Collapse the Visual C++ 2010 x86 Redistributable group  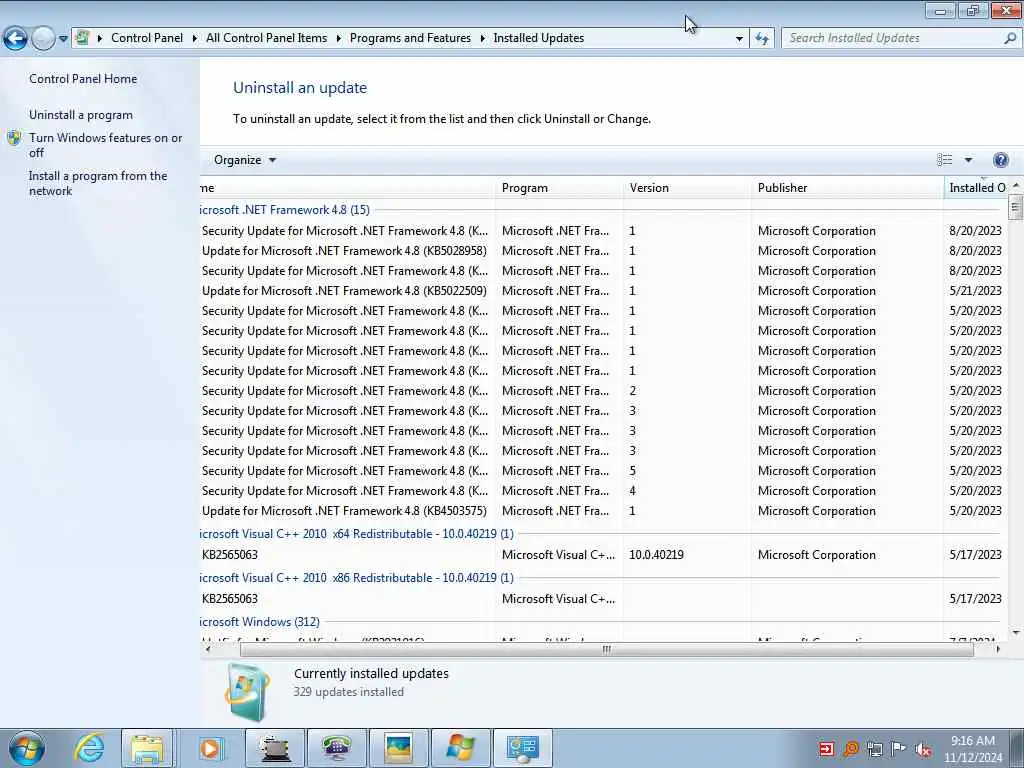[357, 578]
